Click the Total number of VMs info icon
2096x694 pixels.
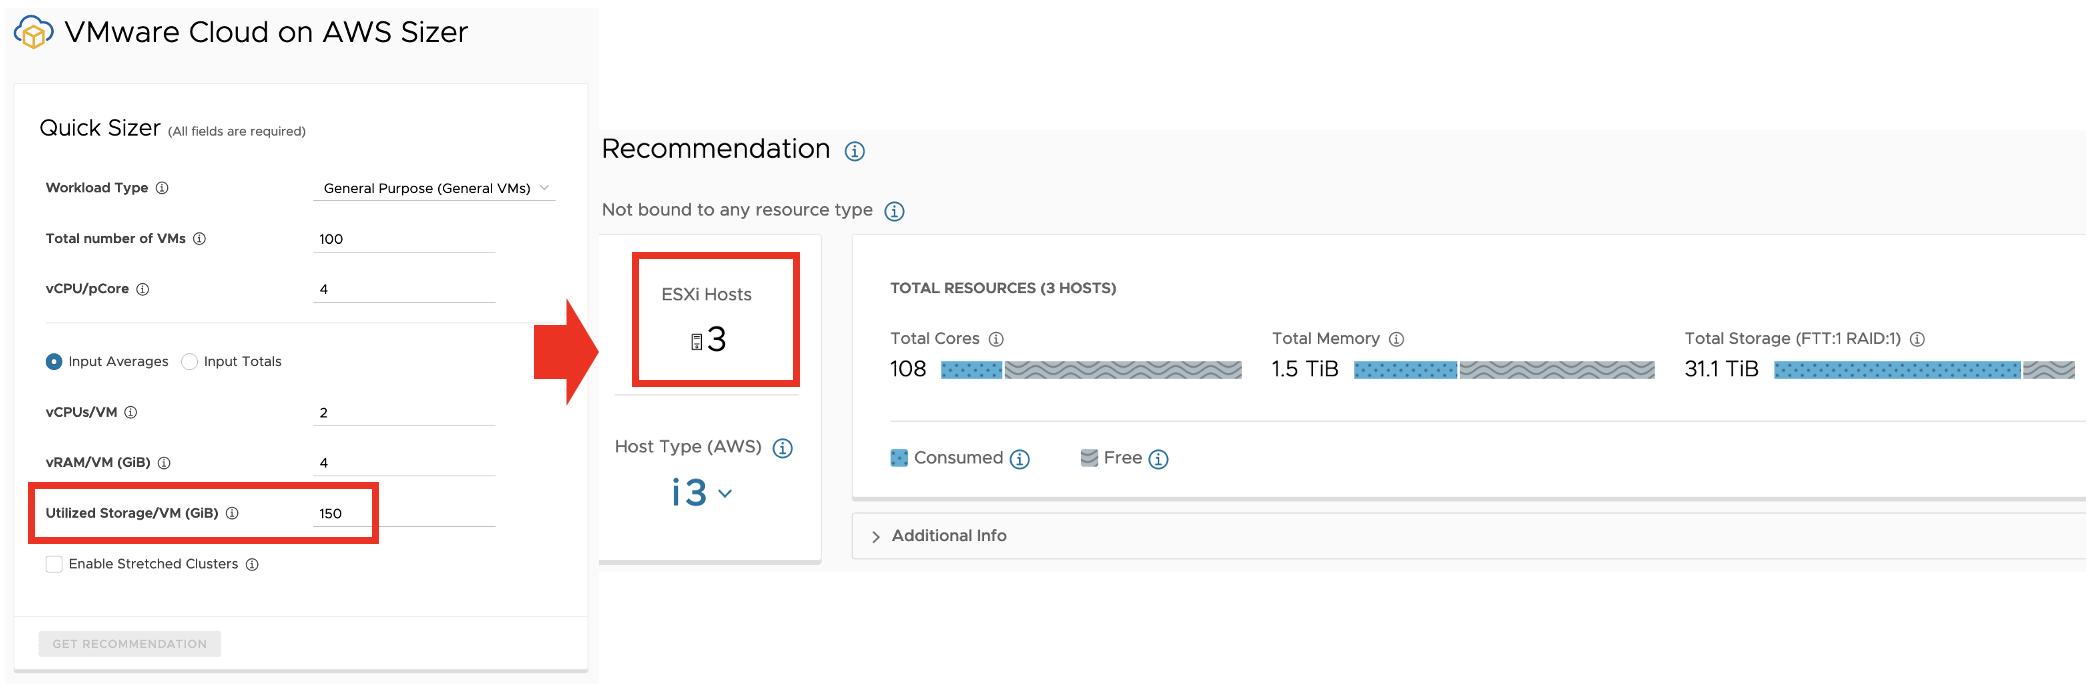pos(199,239)
